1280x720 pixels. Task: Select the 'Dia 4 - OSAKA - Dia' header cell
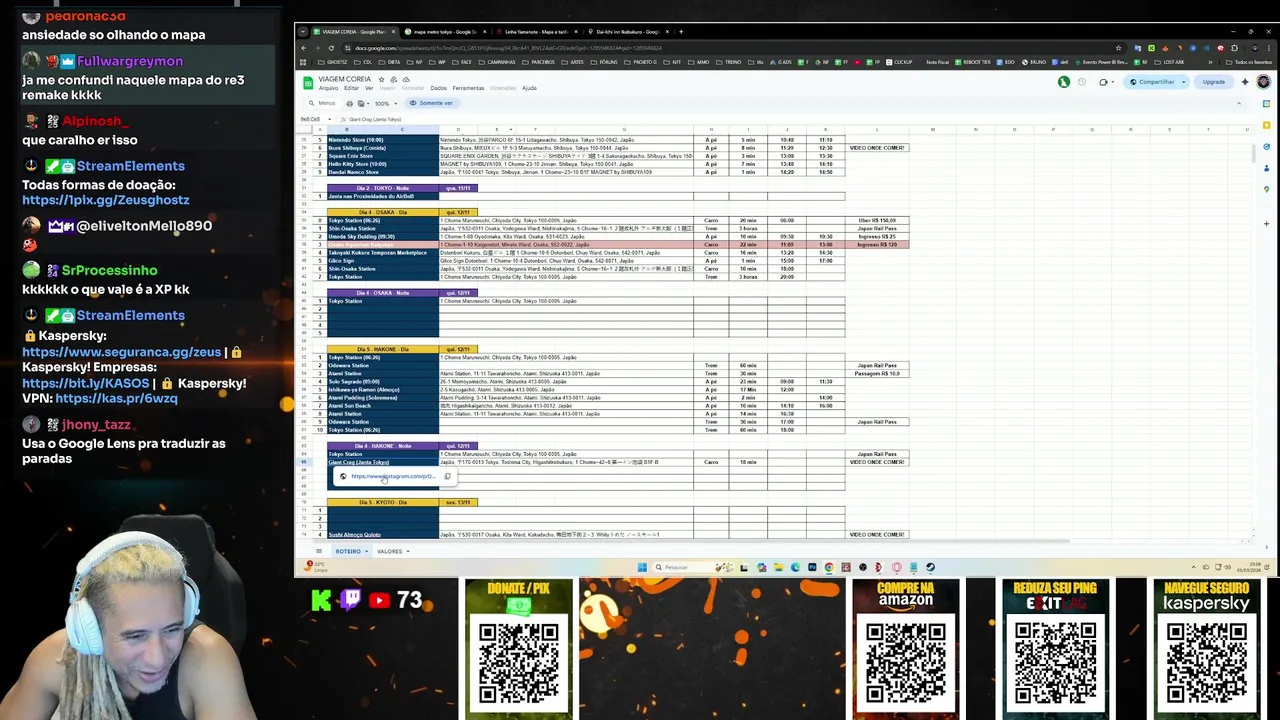point(382,212)
